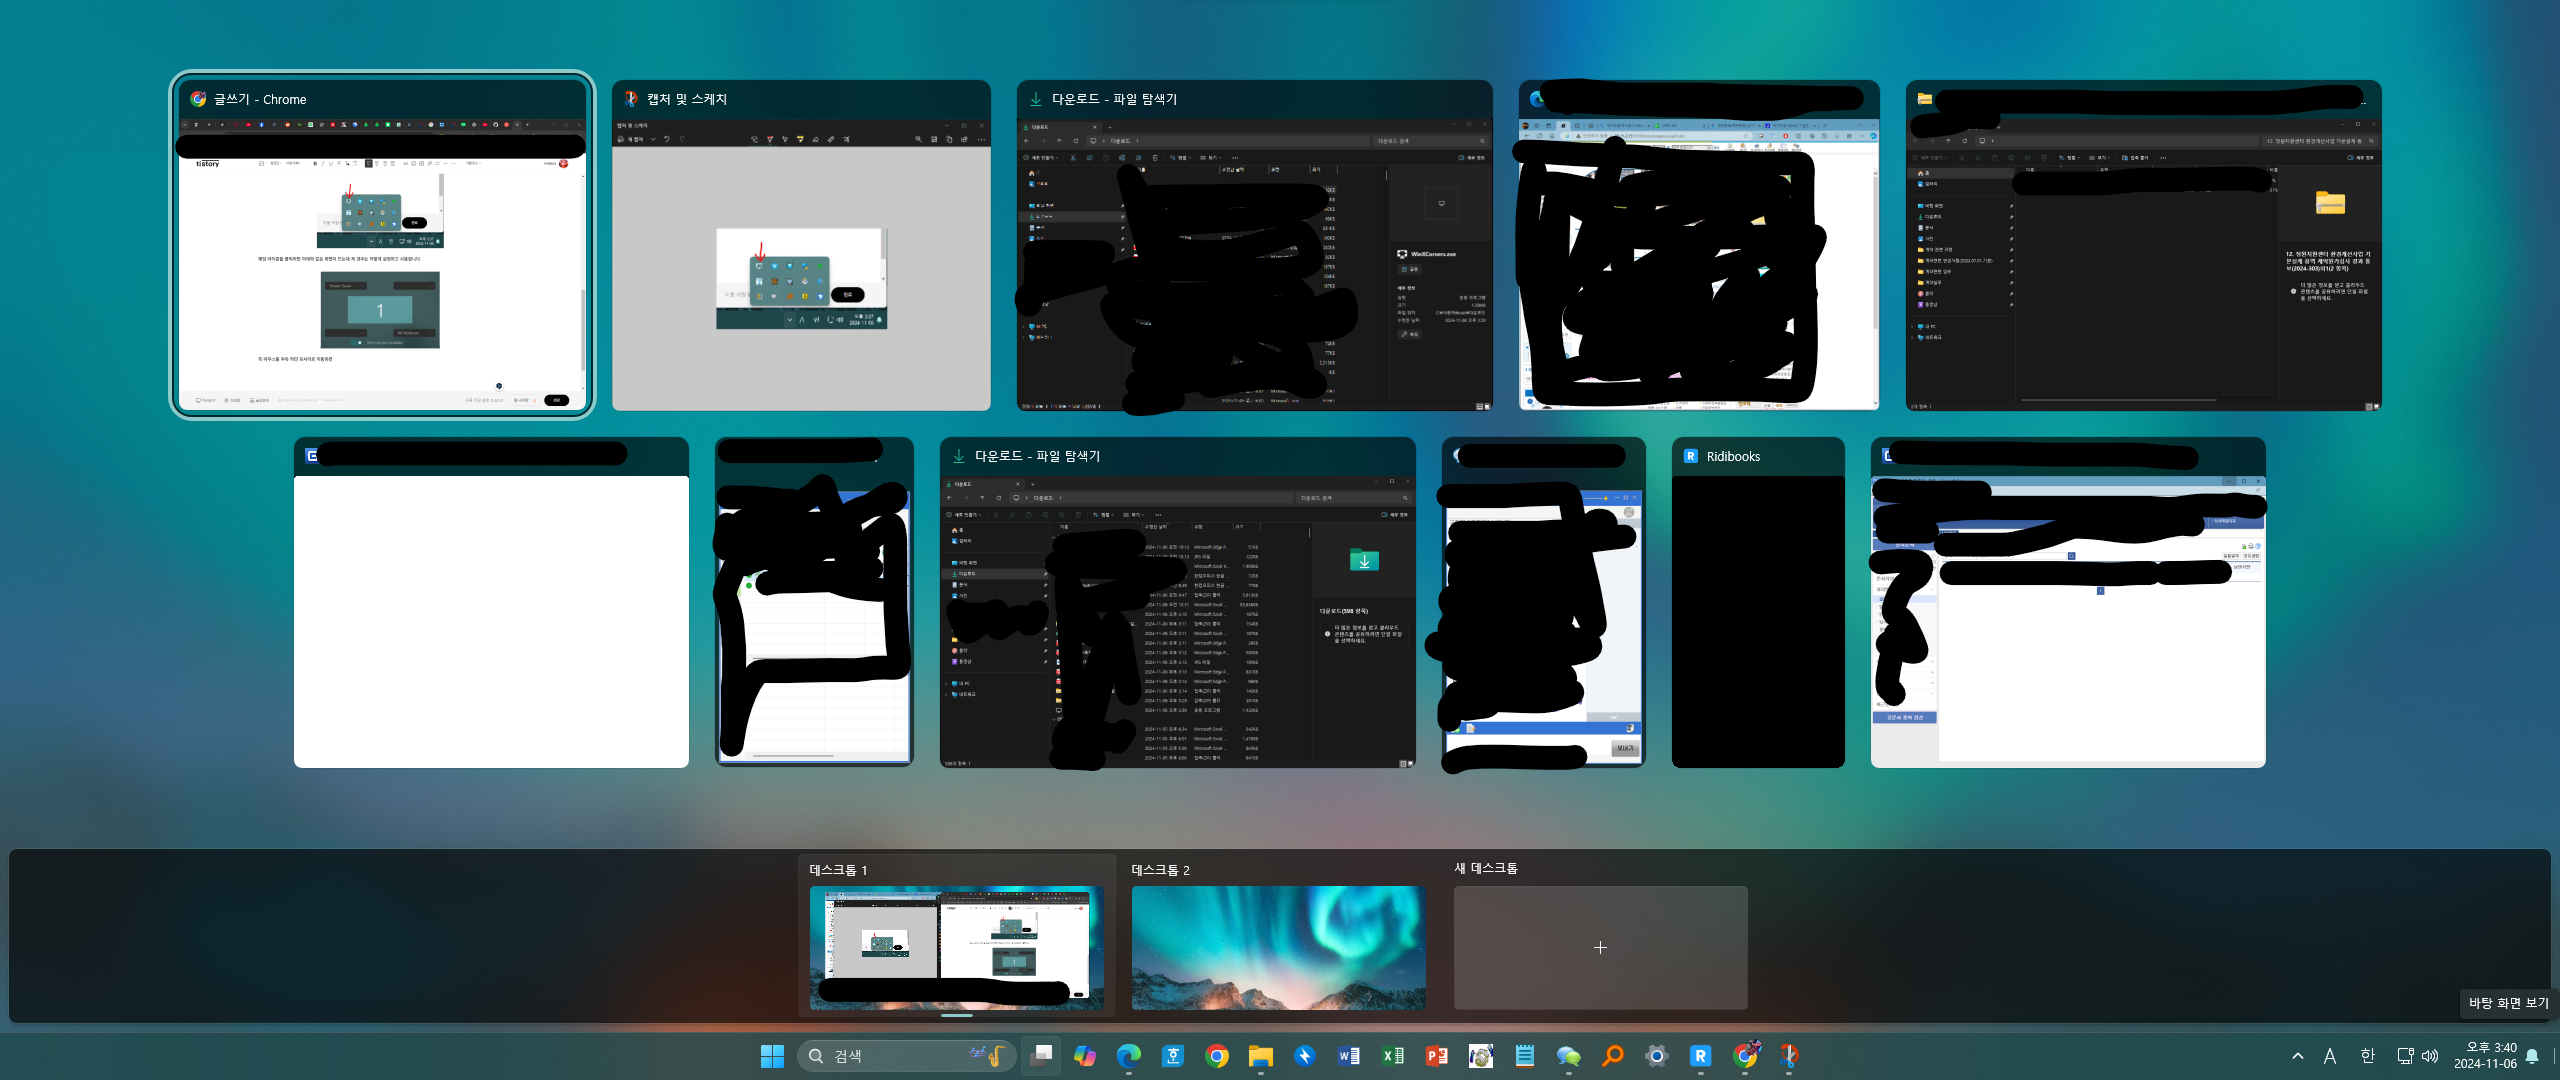Open Excel from the taskbar

(x=1392, y=1056)
